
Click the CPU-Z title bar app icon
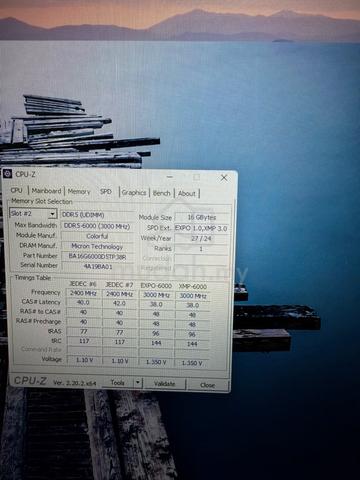coord(8,174)
